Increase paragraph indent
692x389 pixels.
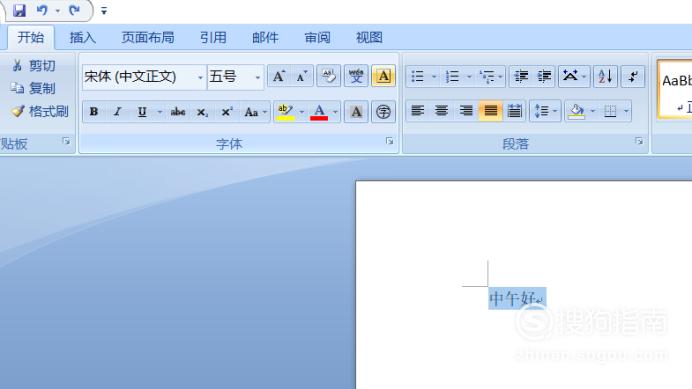[544, 76]
